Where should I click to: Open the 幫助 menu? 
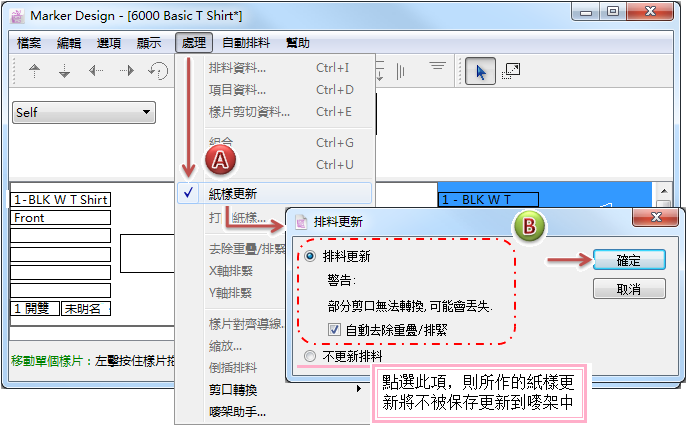coord(298,43)
